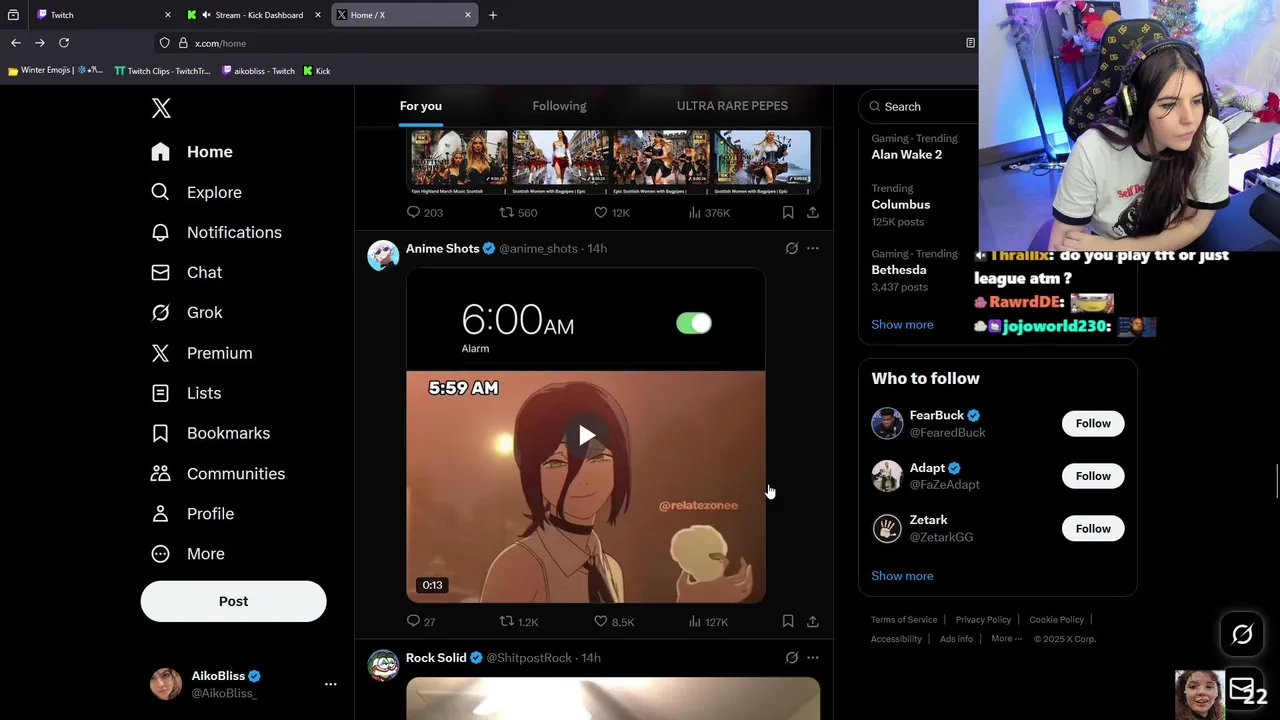Screen dimensions: 1280x720
Task: Open aikobliss - Twitch bookmark
Action: pos(258,71)
